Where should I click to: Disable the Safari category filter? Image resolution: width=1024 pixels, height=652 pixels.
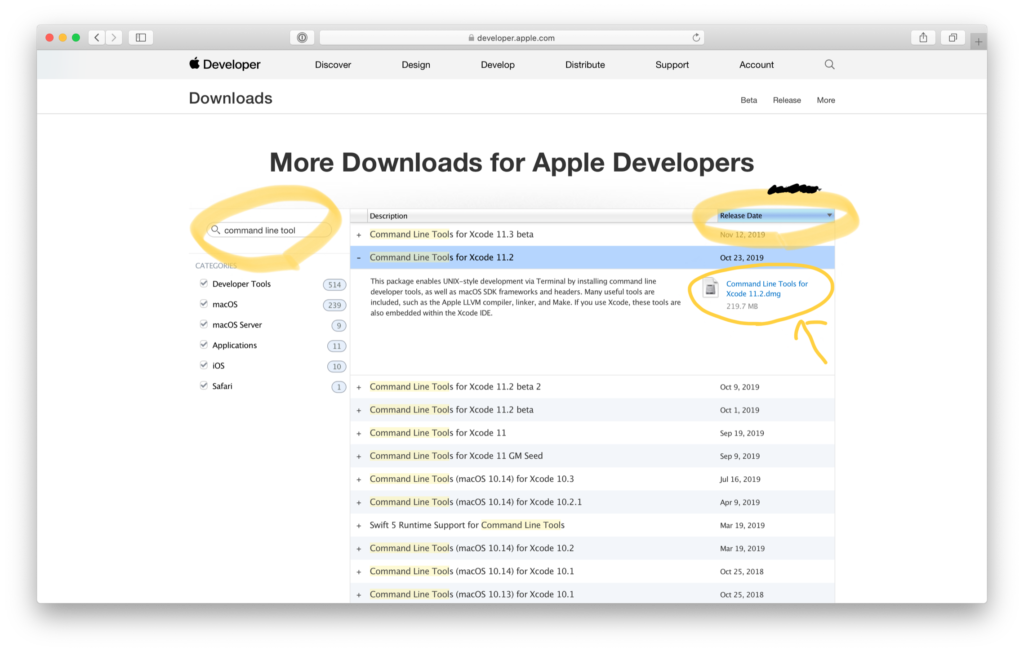[x=204, y=386]
